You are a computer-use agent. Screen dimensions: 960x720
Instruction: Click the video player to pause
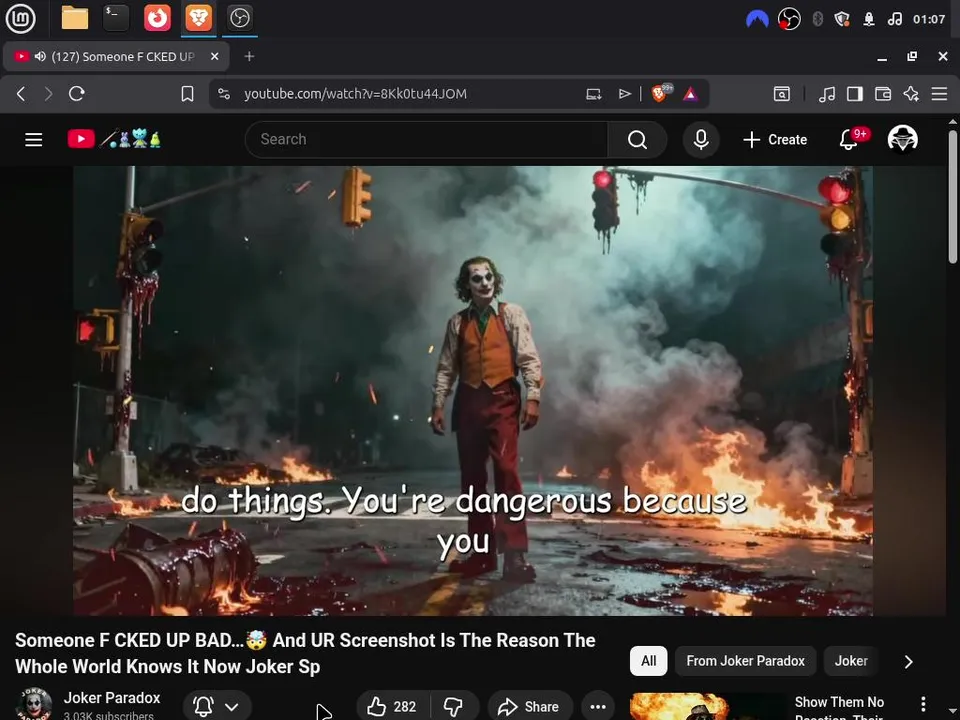473,391
